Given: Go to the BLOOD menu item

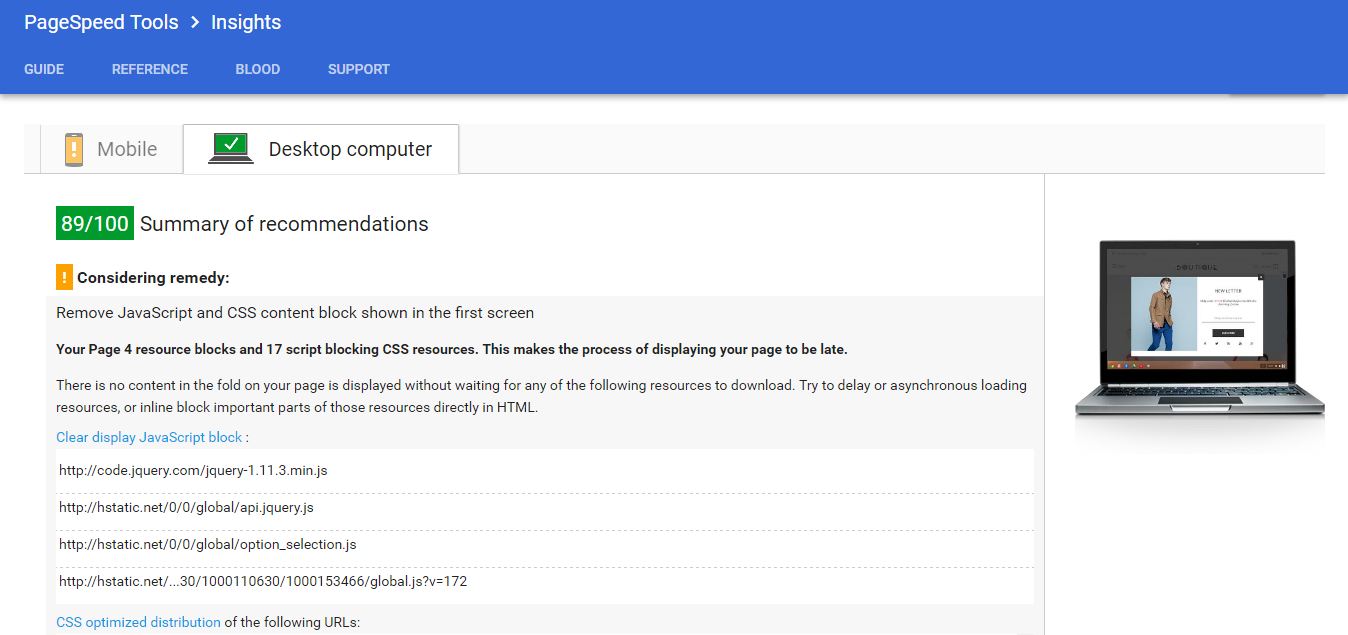Looking at the screenshot, I should click(x=258, y=69).
